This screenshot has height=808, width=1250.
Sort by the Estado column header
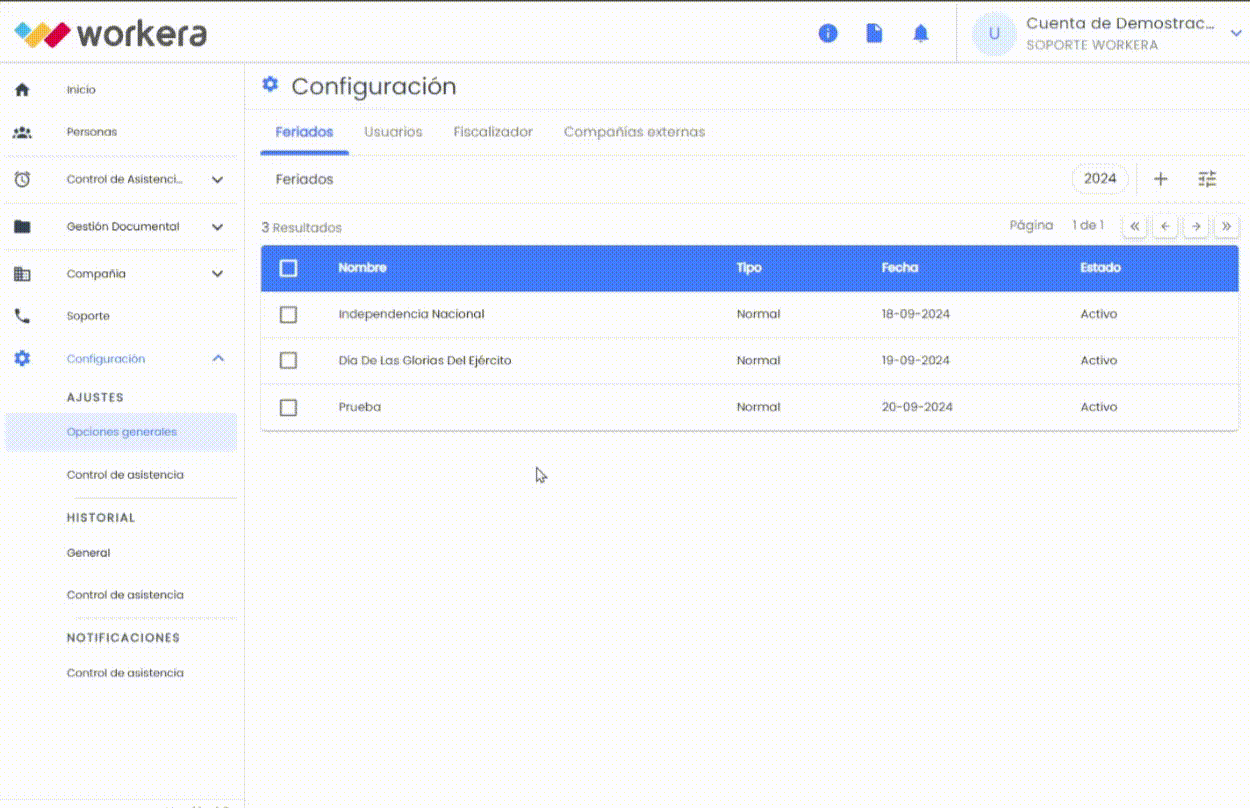1100,268
